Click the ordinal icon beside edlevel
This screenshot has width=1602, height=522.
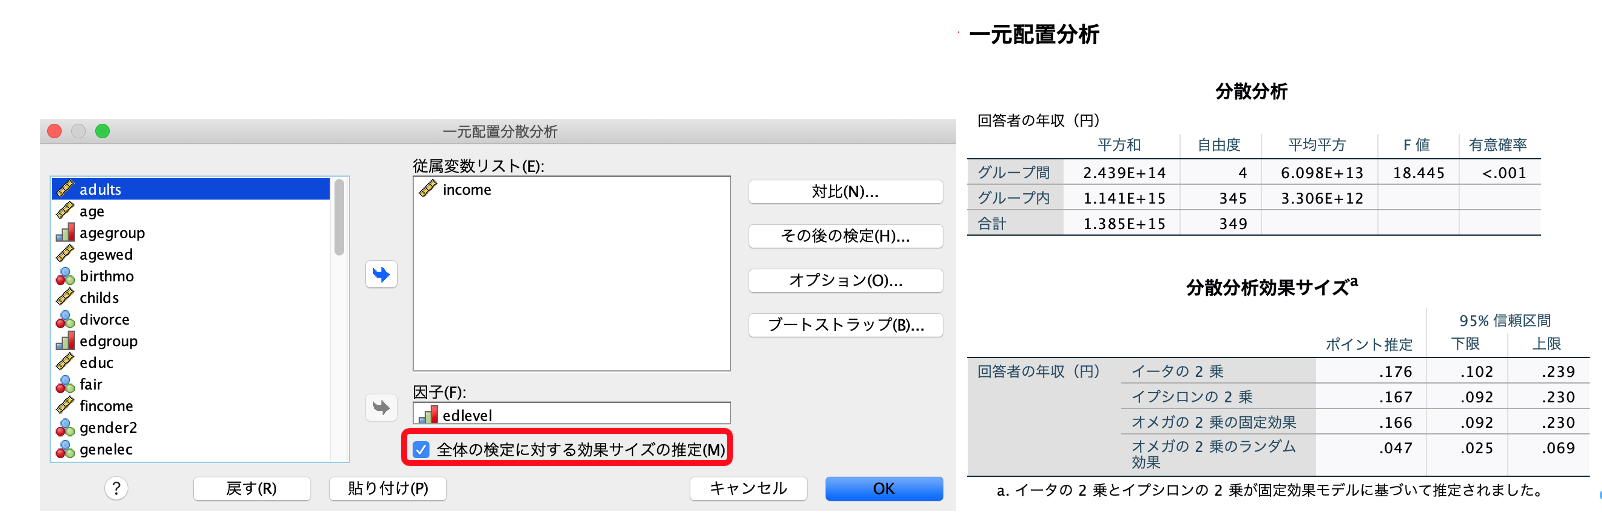(428, 414)
